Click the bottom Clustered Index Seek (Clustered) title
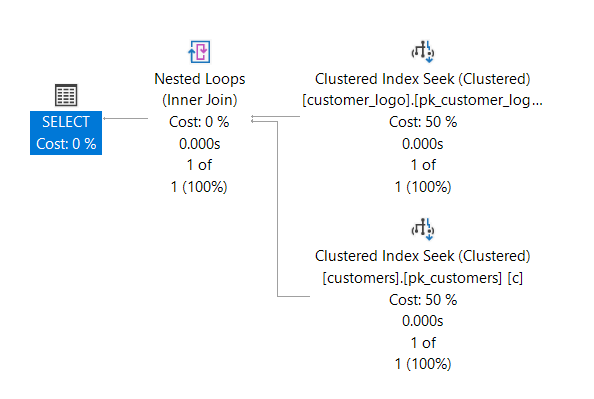 pyautogui.click(x=422, y=256)
